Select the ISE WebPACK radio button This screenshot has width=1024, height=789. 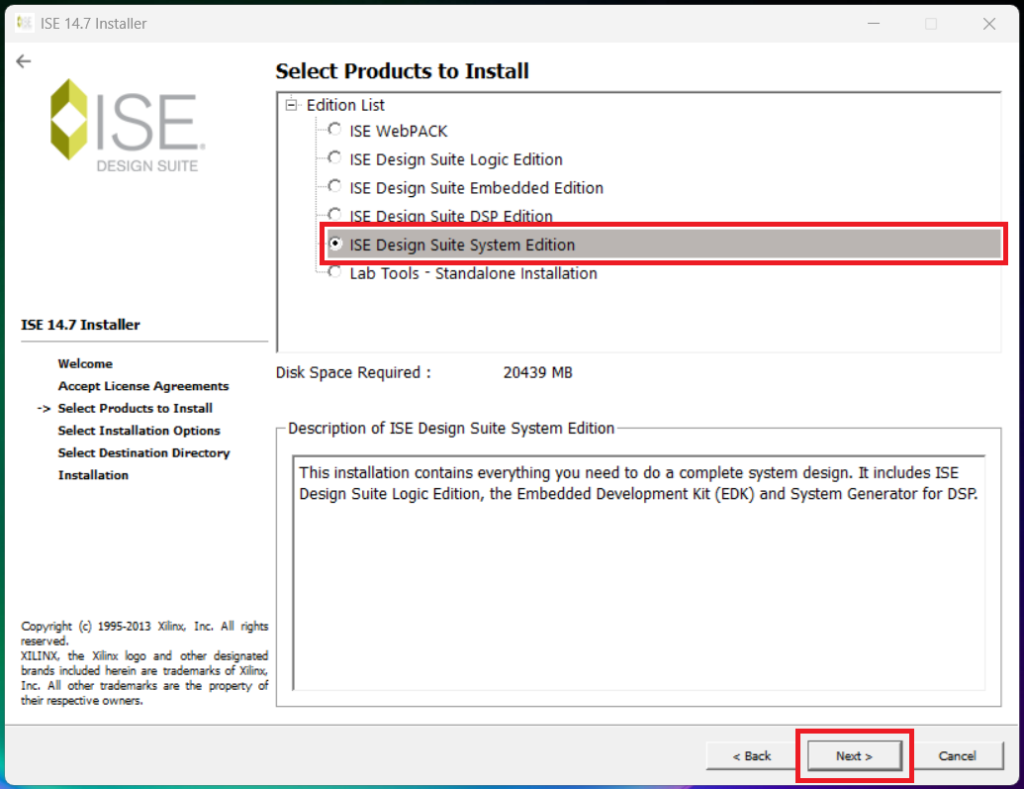pos(334,129)
